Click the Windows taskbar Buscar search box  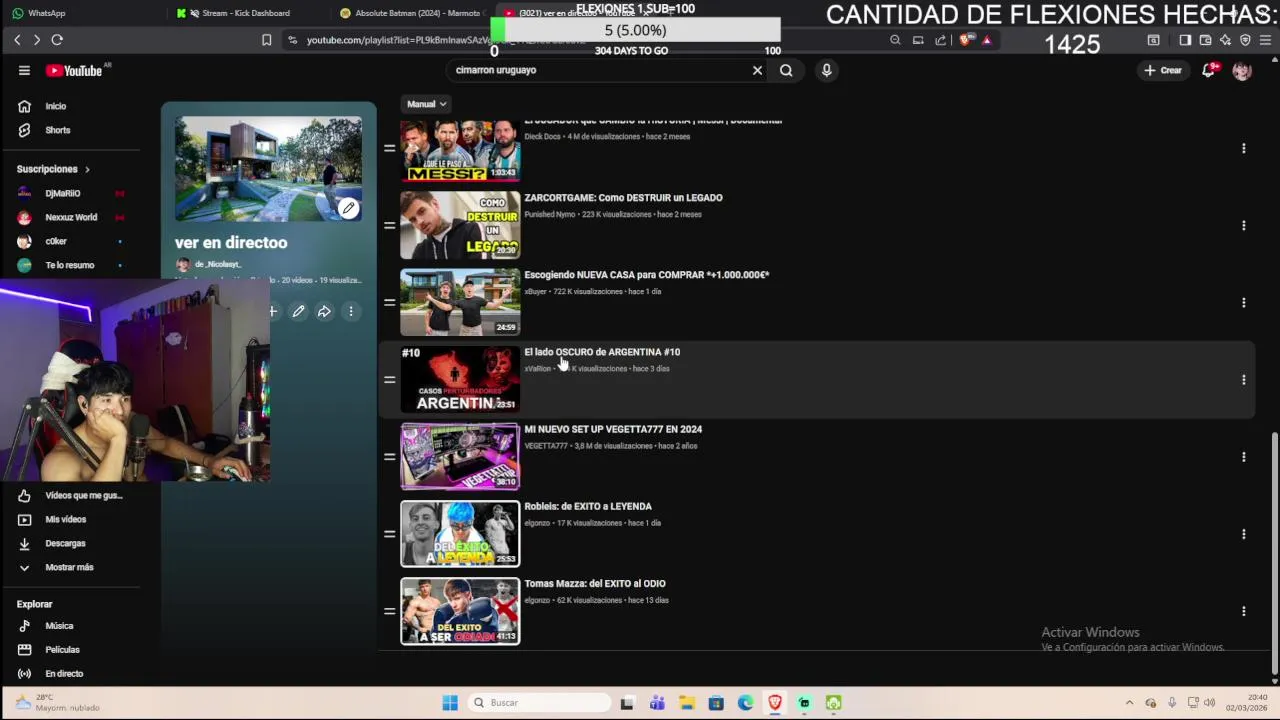(538, 703)
